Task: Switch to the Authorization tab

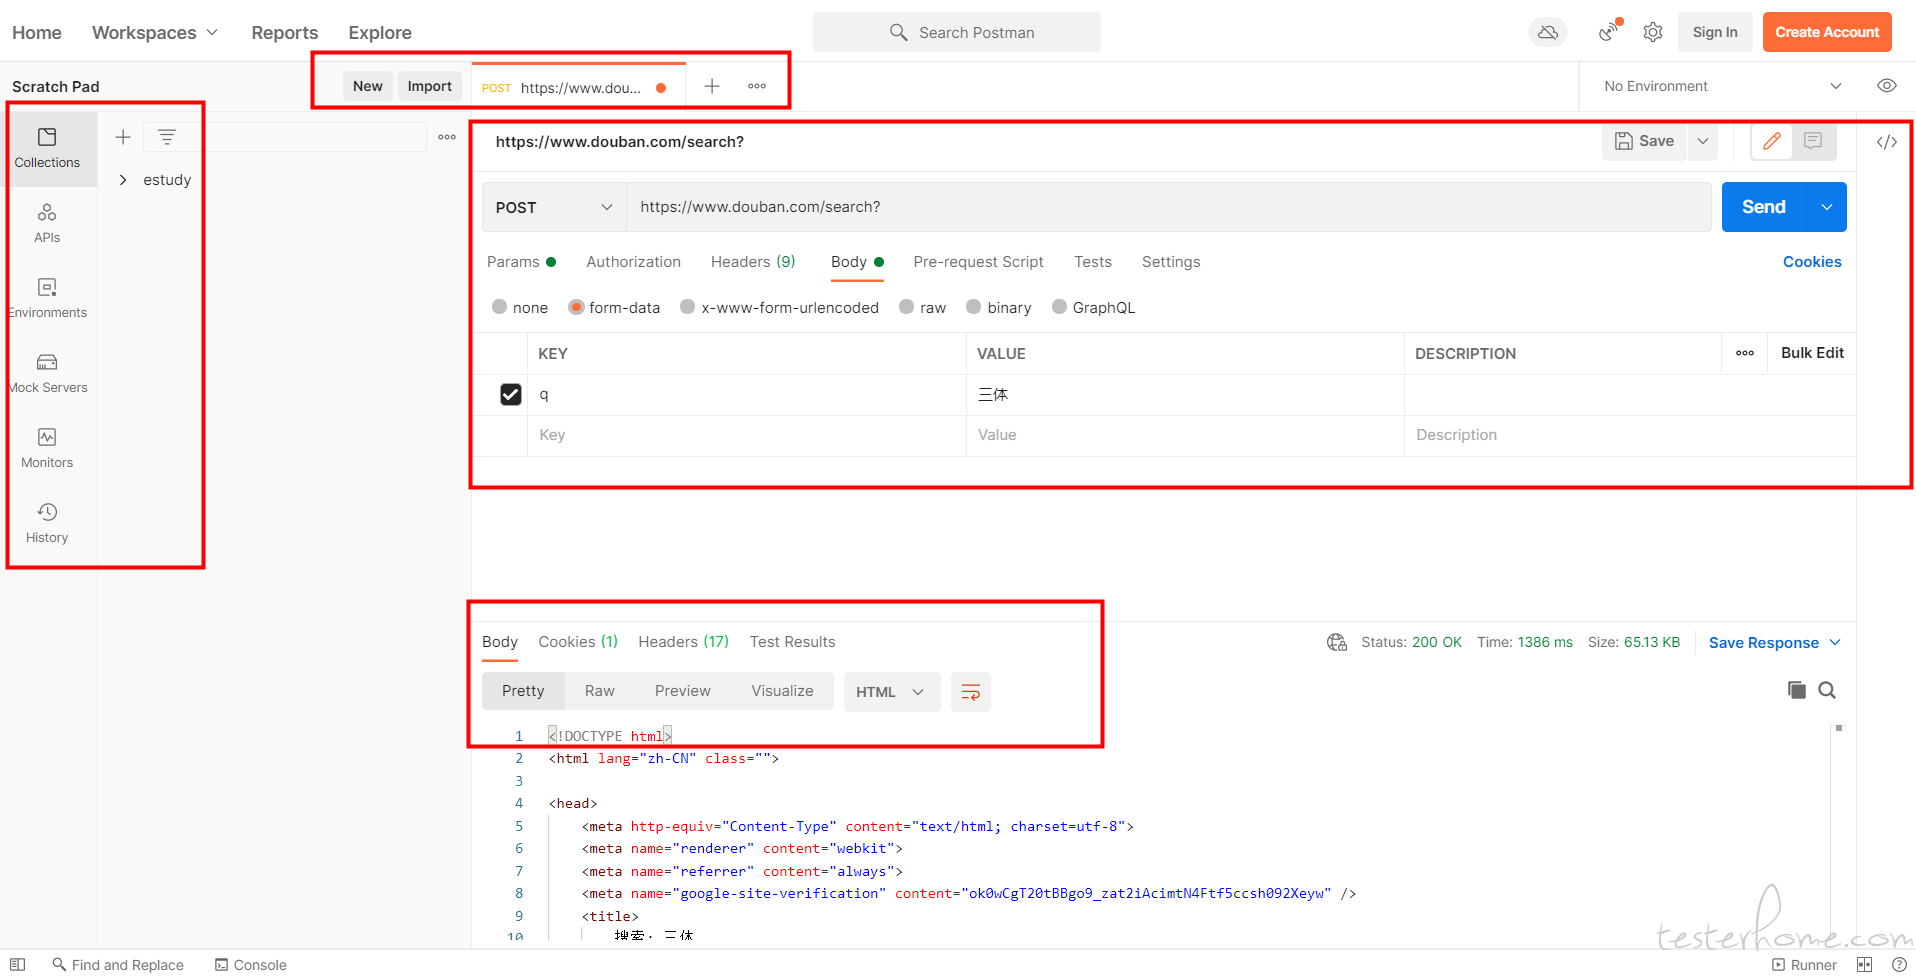Action: click(x=633, y=262)
